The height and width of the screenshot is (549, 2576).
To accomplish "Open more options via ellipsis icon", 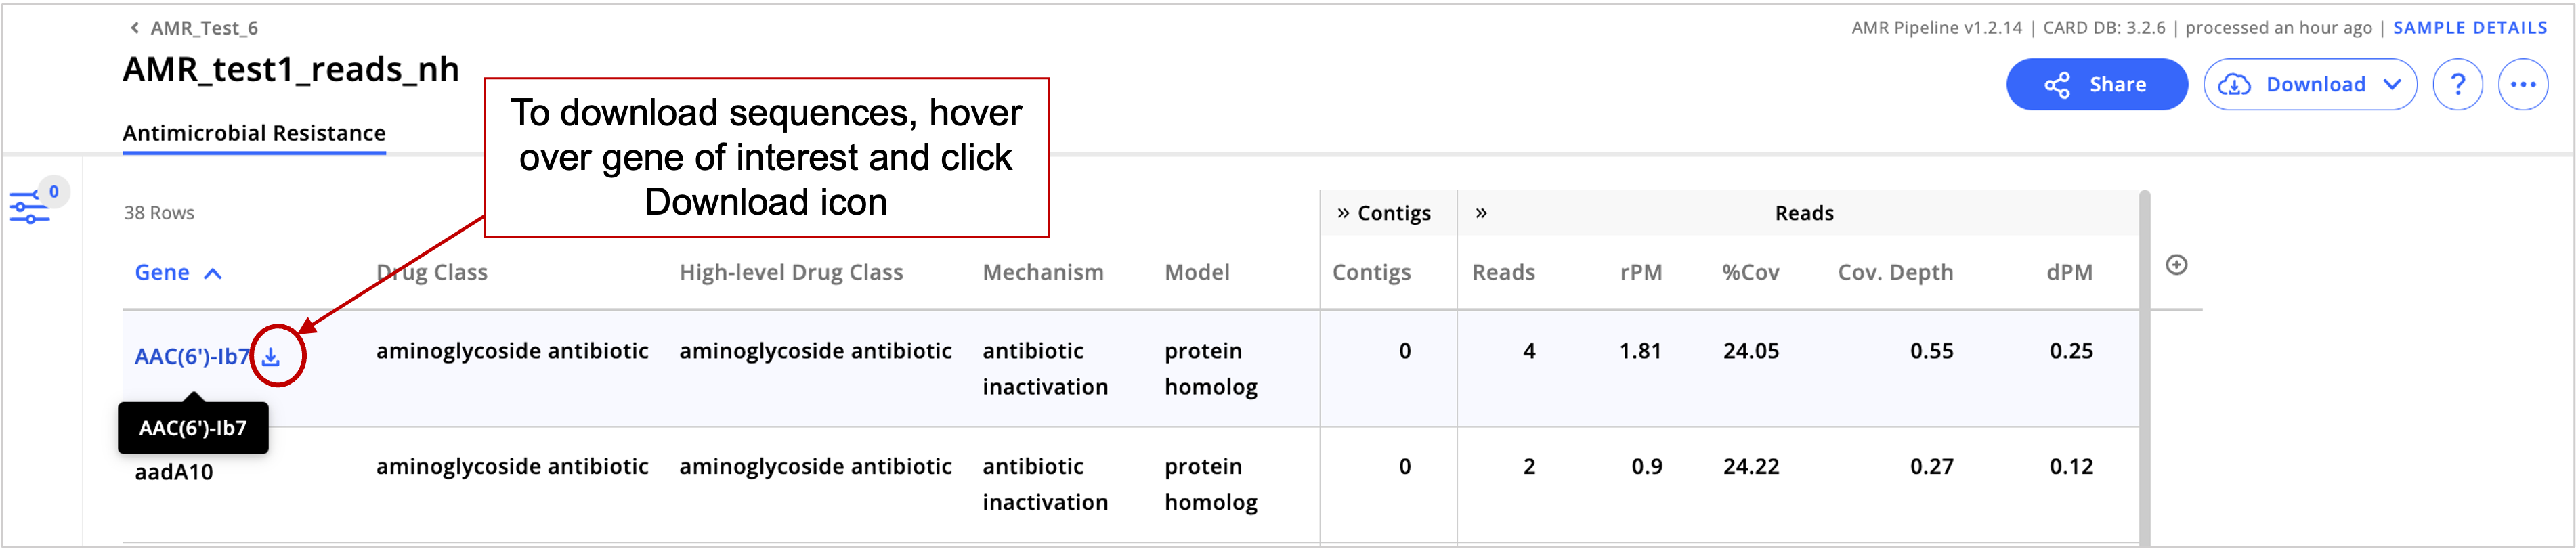I will pos(2525,84).
